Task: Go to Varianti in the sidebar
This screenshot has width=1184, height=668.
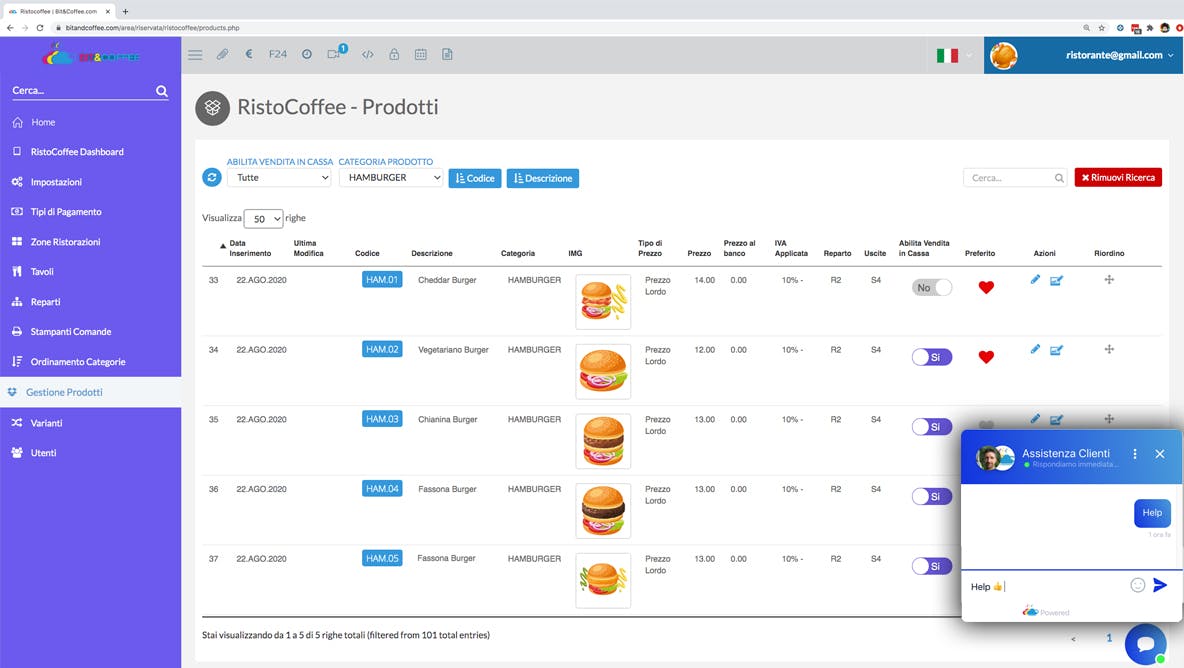Action: click(46, 423)
